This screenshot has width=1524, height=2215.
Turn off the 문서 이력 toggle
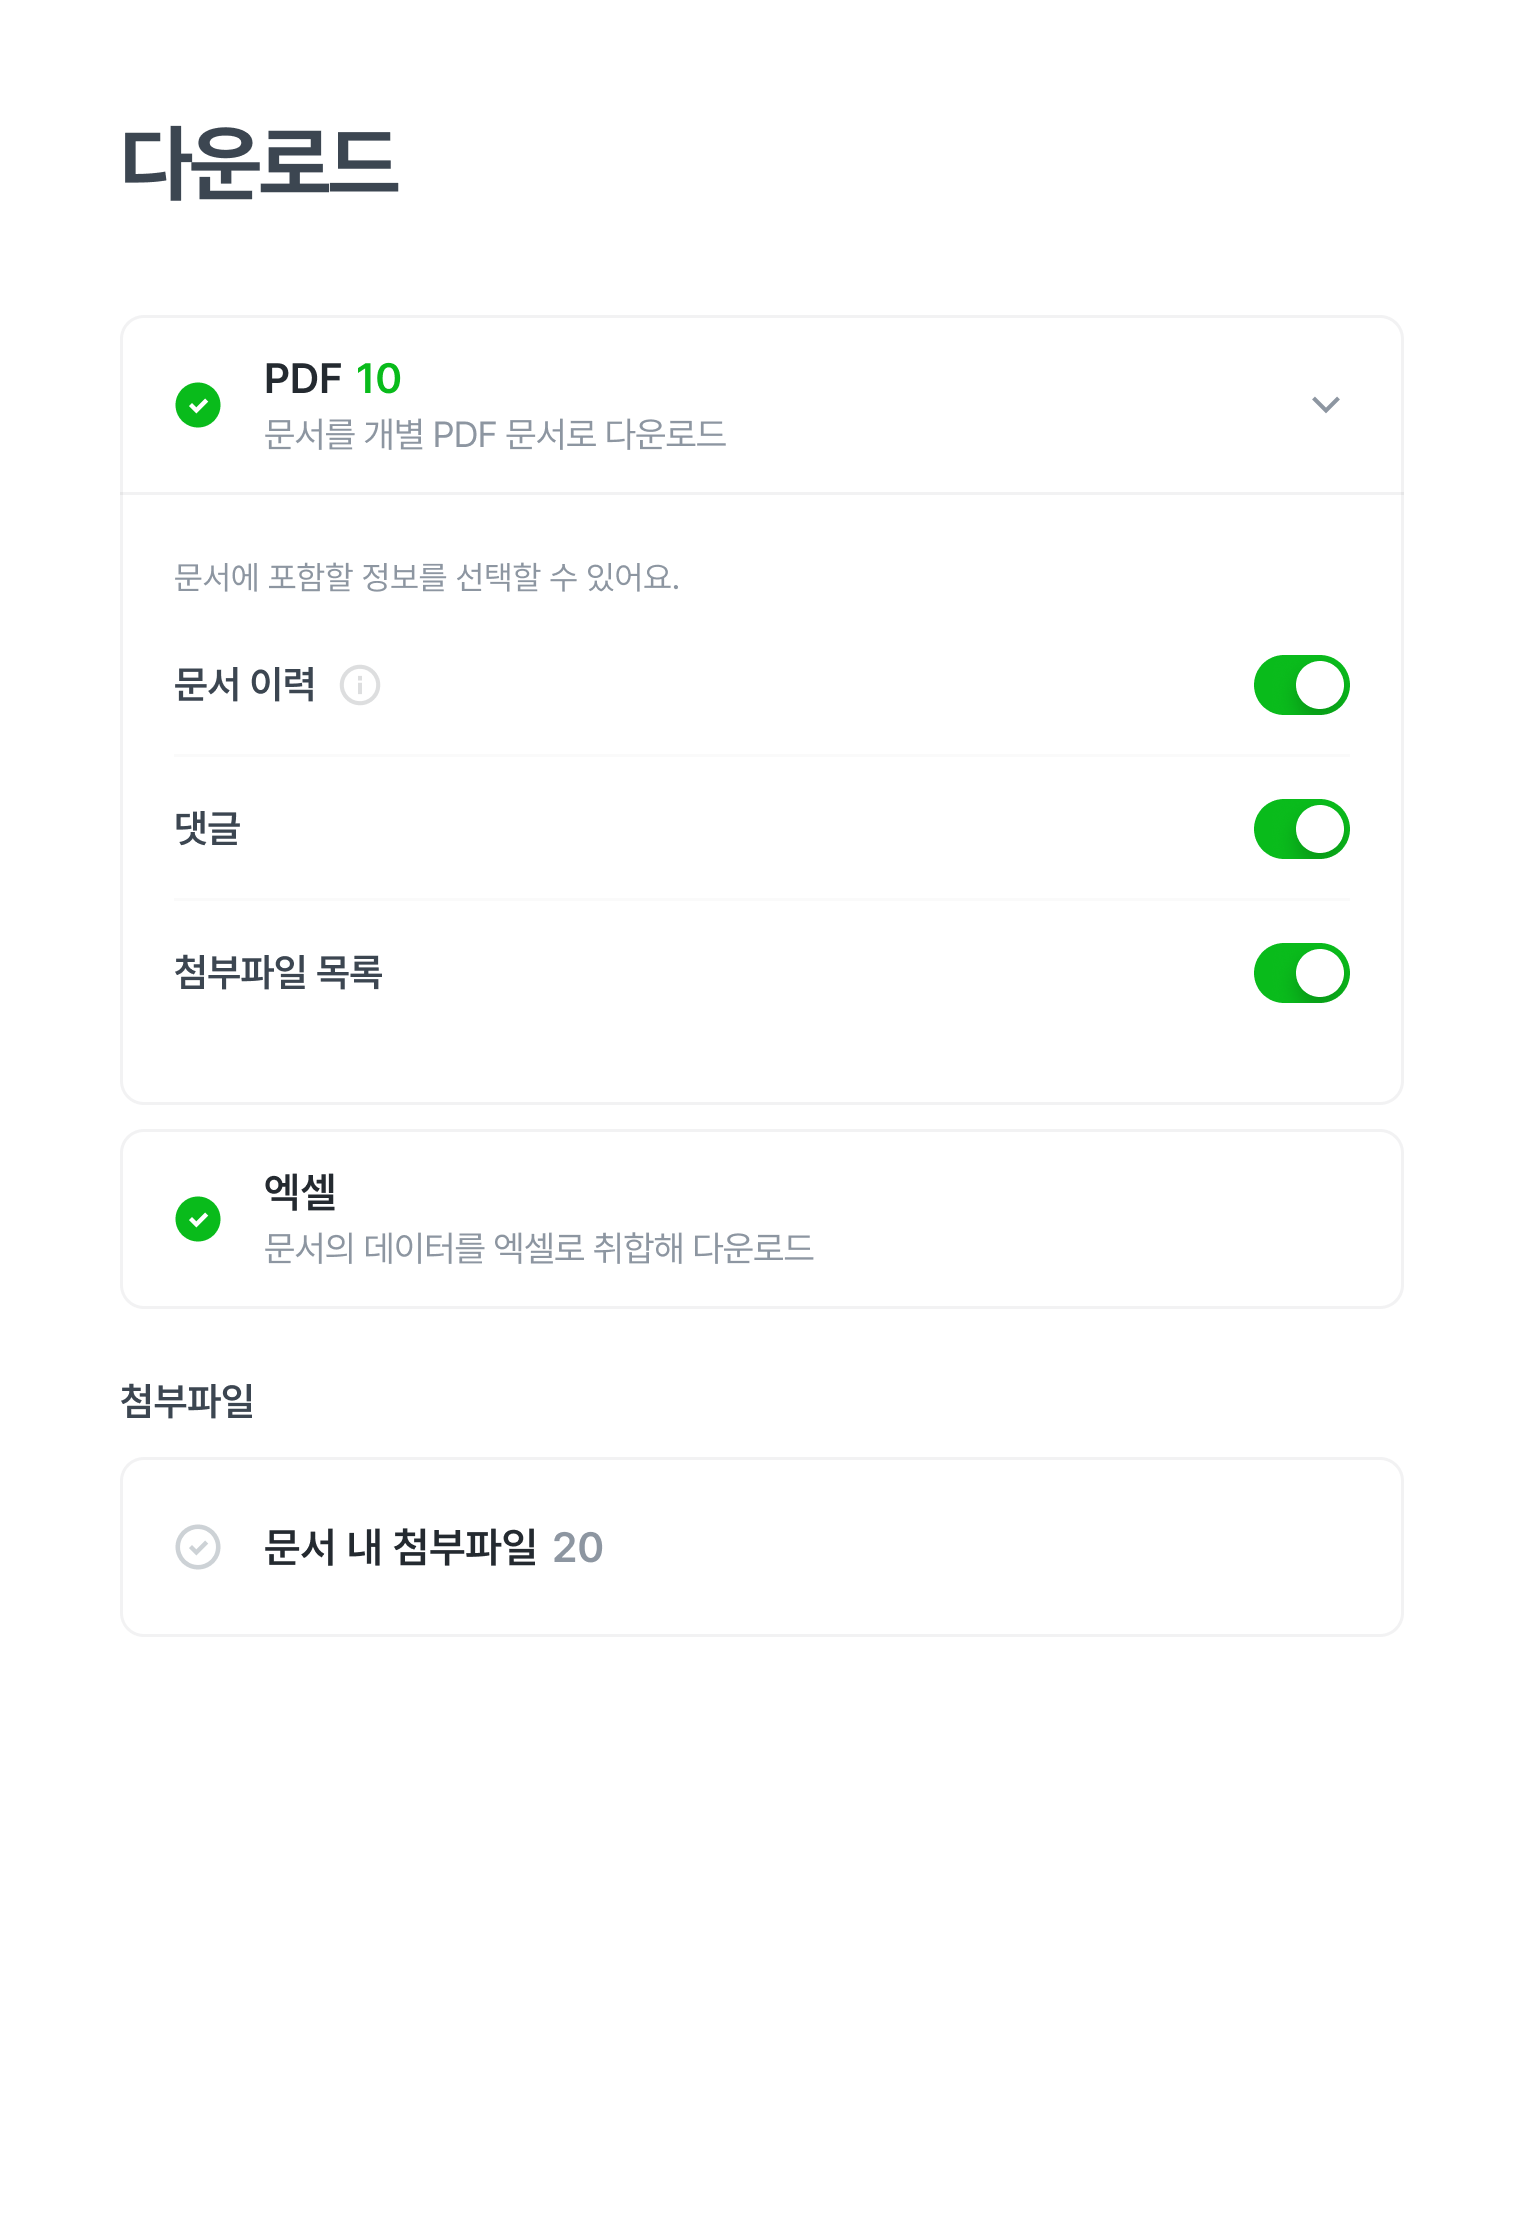(x=1301, y=685)
